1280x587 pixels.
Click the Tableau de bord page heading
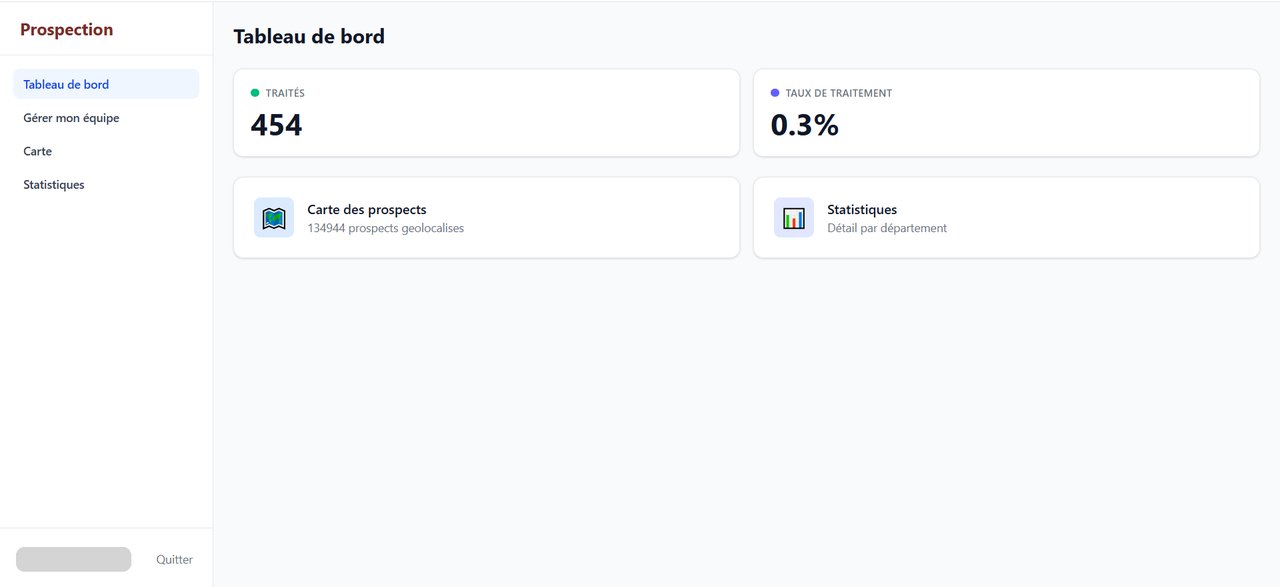(309, 36)
